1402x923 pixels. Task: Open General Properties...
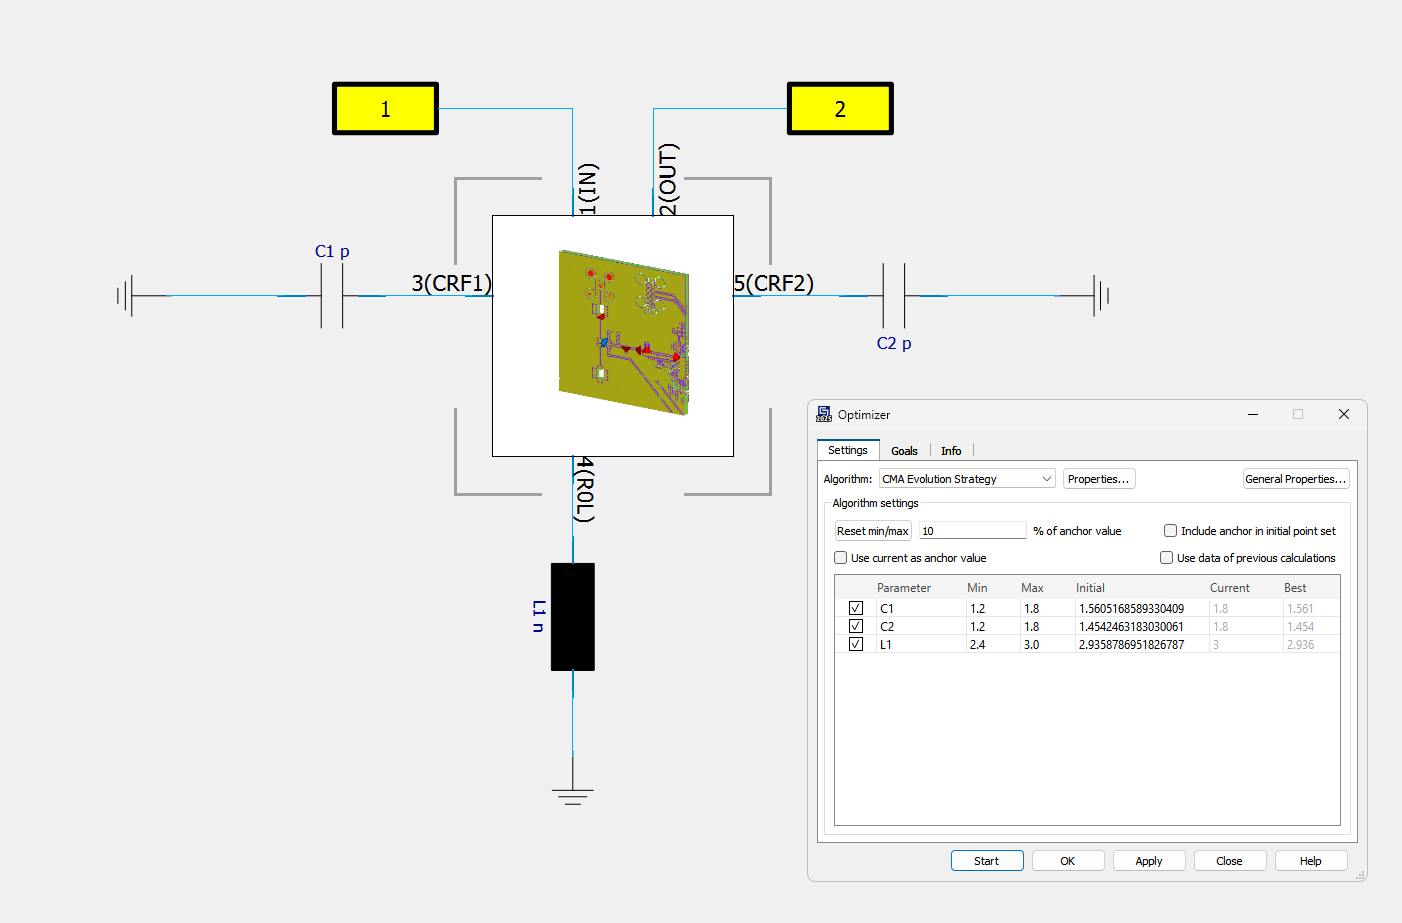(1296, 479)
